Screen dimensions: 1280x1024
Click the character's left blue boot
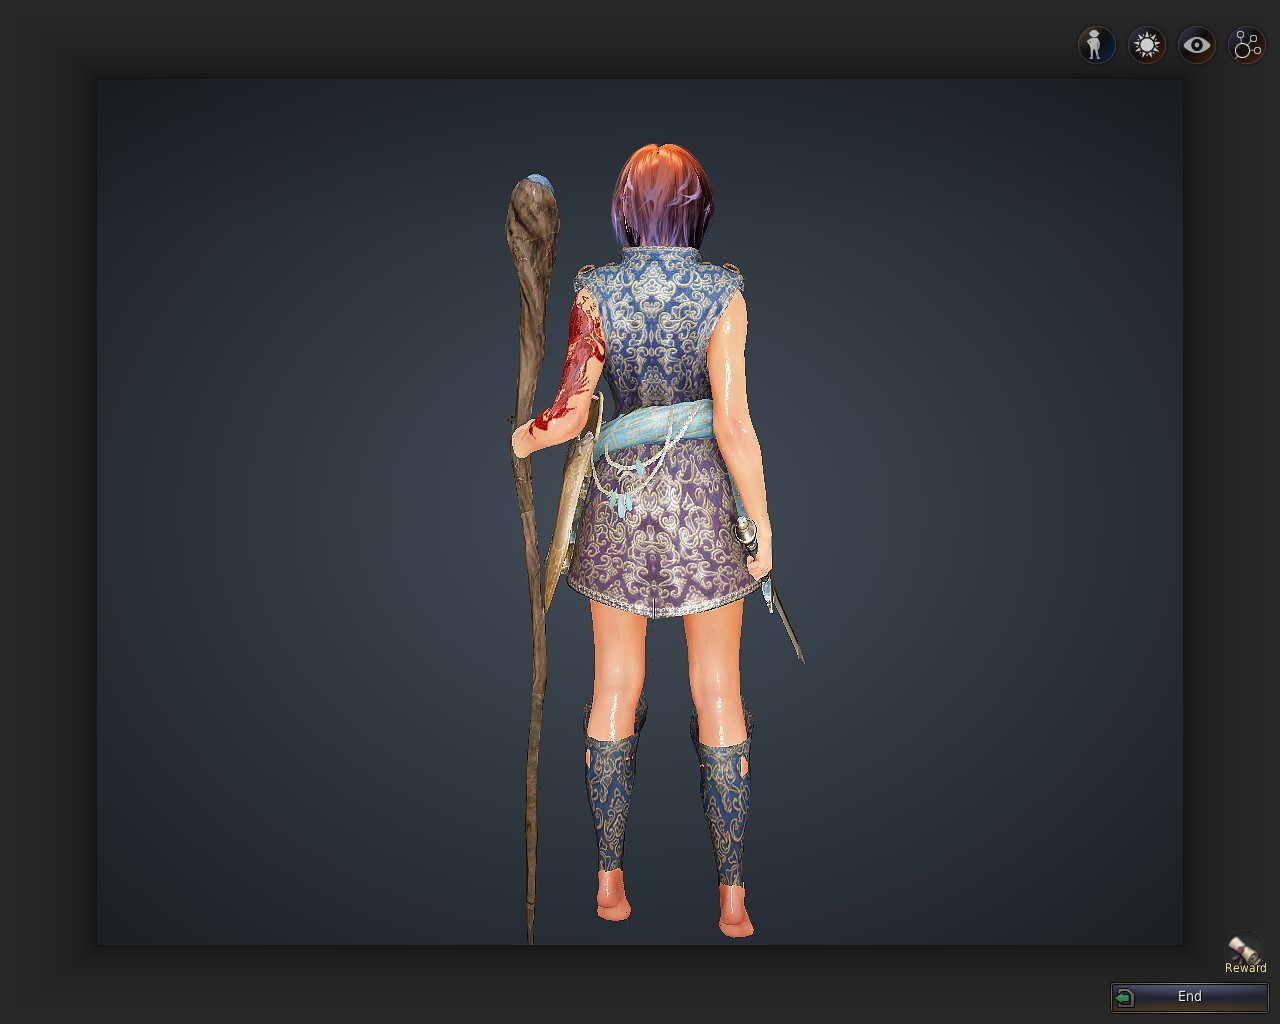click(x=612, y=800)
